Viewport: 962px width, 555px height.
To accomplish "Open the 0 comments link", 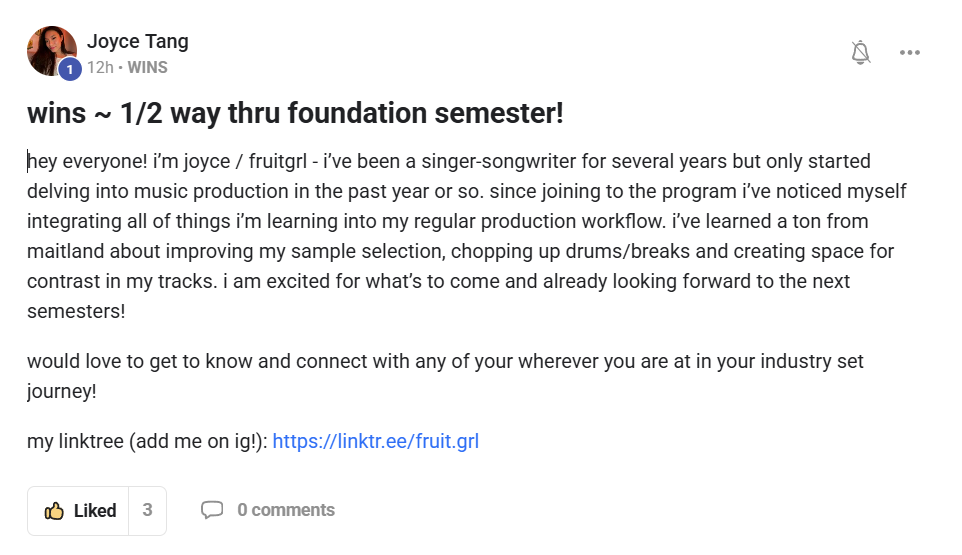I will [285, 510].
